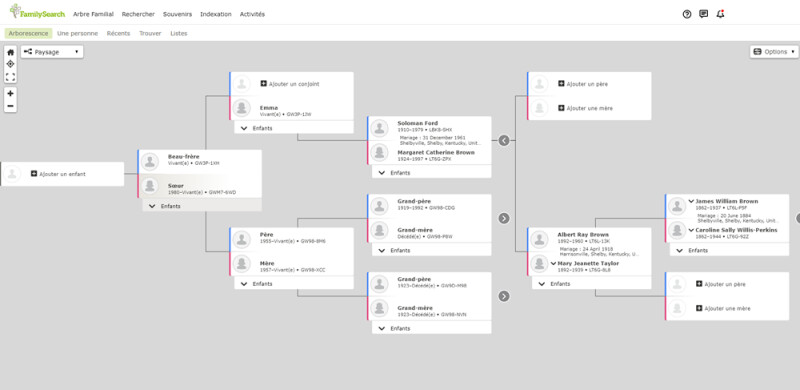Click Mère's portrait avatar

coord(241,263)
